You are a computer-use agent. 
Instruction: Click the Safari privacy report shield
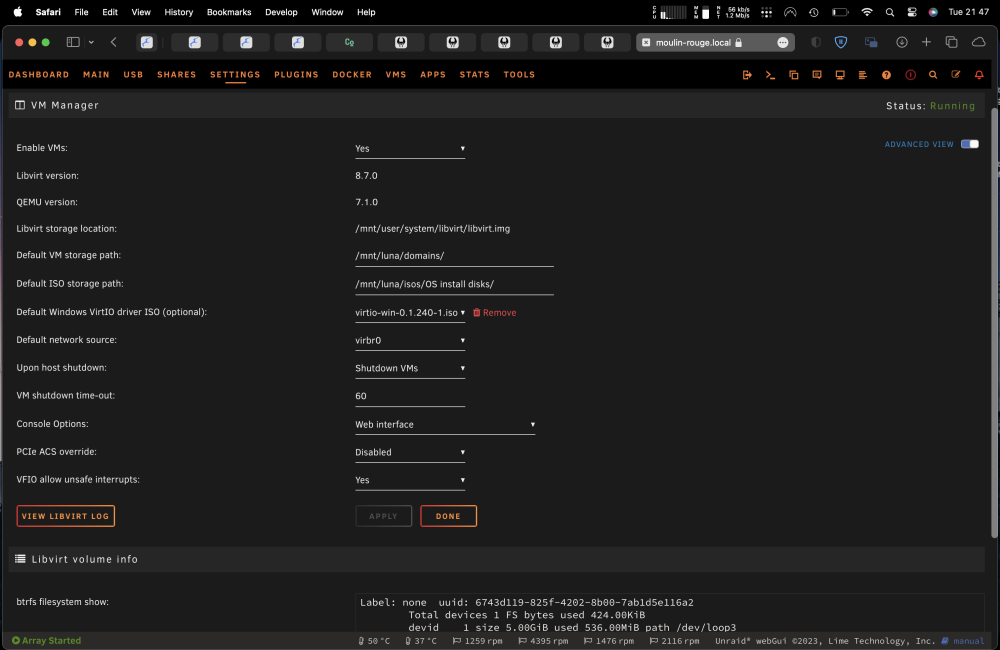pyautogui.click(x=816, y=42)
